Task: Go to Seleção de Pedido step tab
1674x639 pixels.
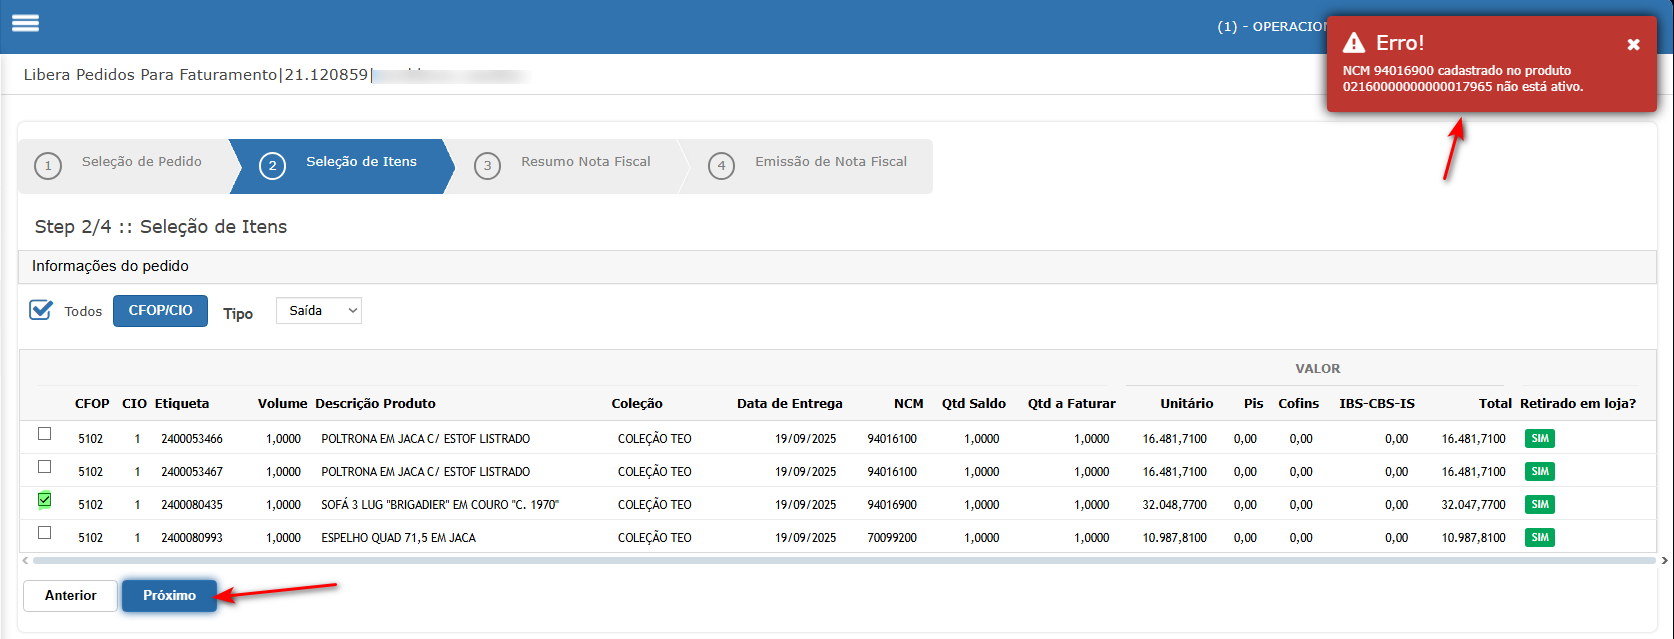Action: [x=141, y=162]
